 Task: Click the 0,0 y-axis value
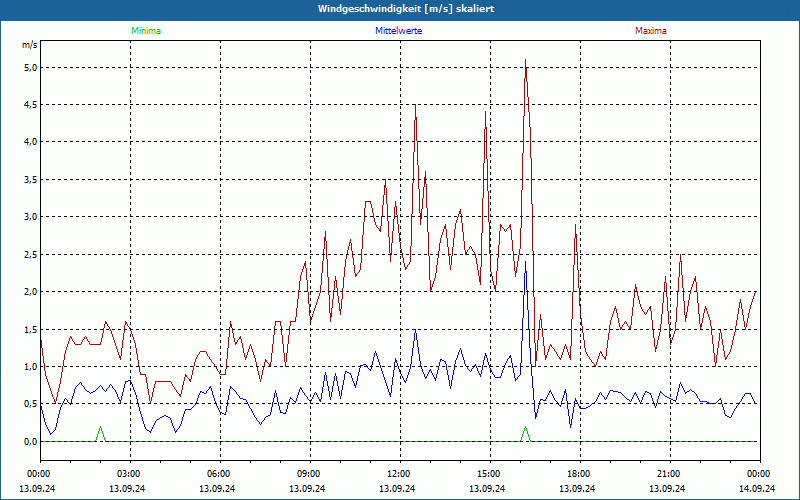31,441
